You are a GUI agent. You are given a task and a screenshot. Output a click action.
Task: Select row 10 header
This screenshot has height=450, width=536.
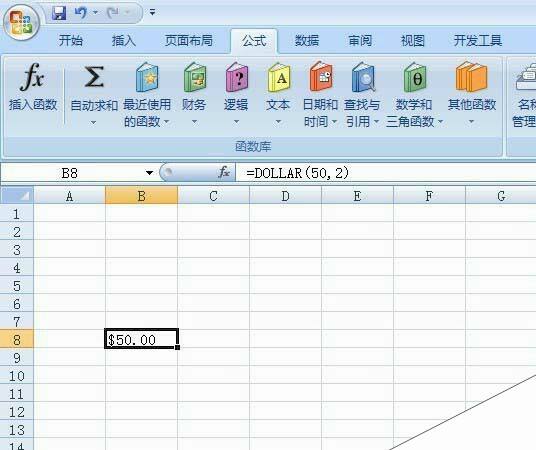click(x=17, y=376)
